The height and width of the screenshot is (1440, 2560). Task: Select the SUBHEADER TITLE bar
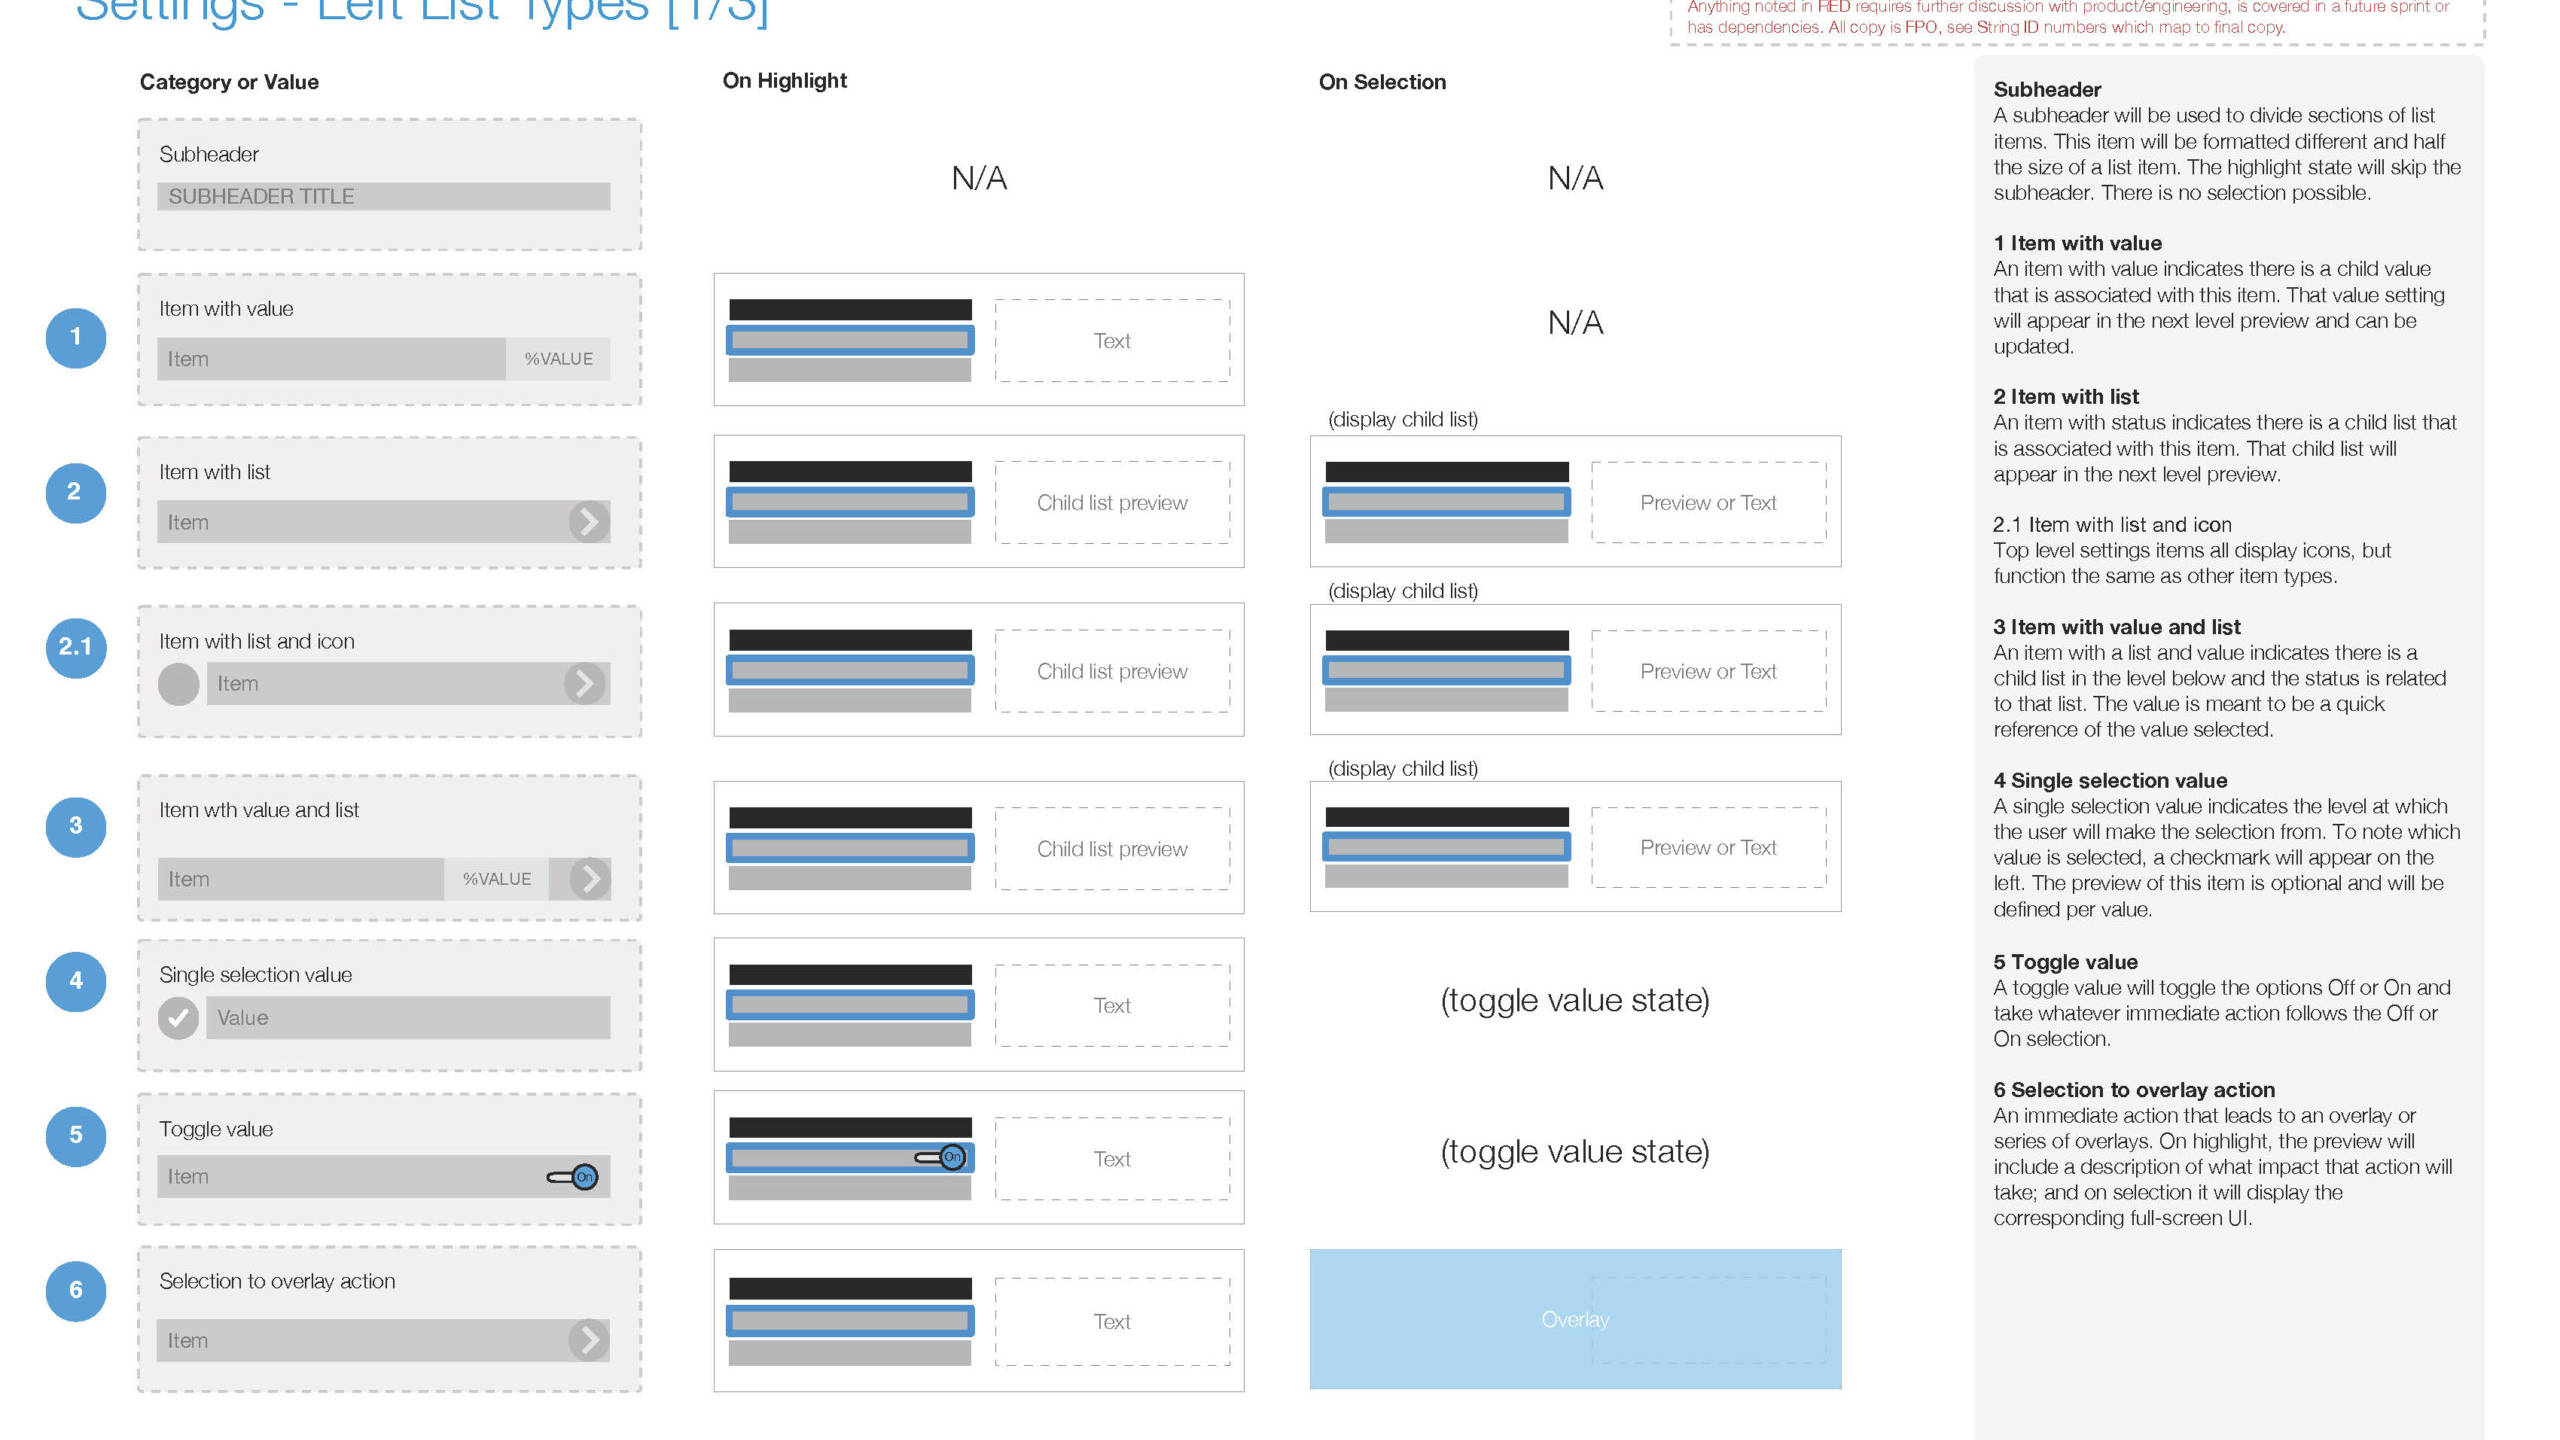coord(383,196)
